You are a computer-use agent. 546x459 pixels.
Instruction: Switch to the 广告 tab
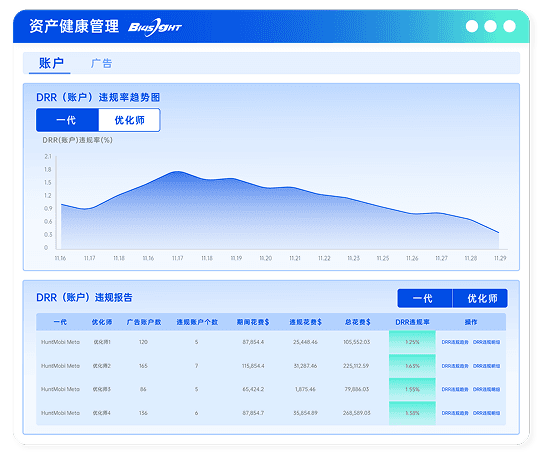click(101, 63)
